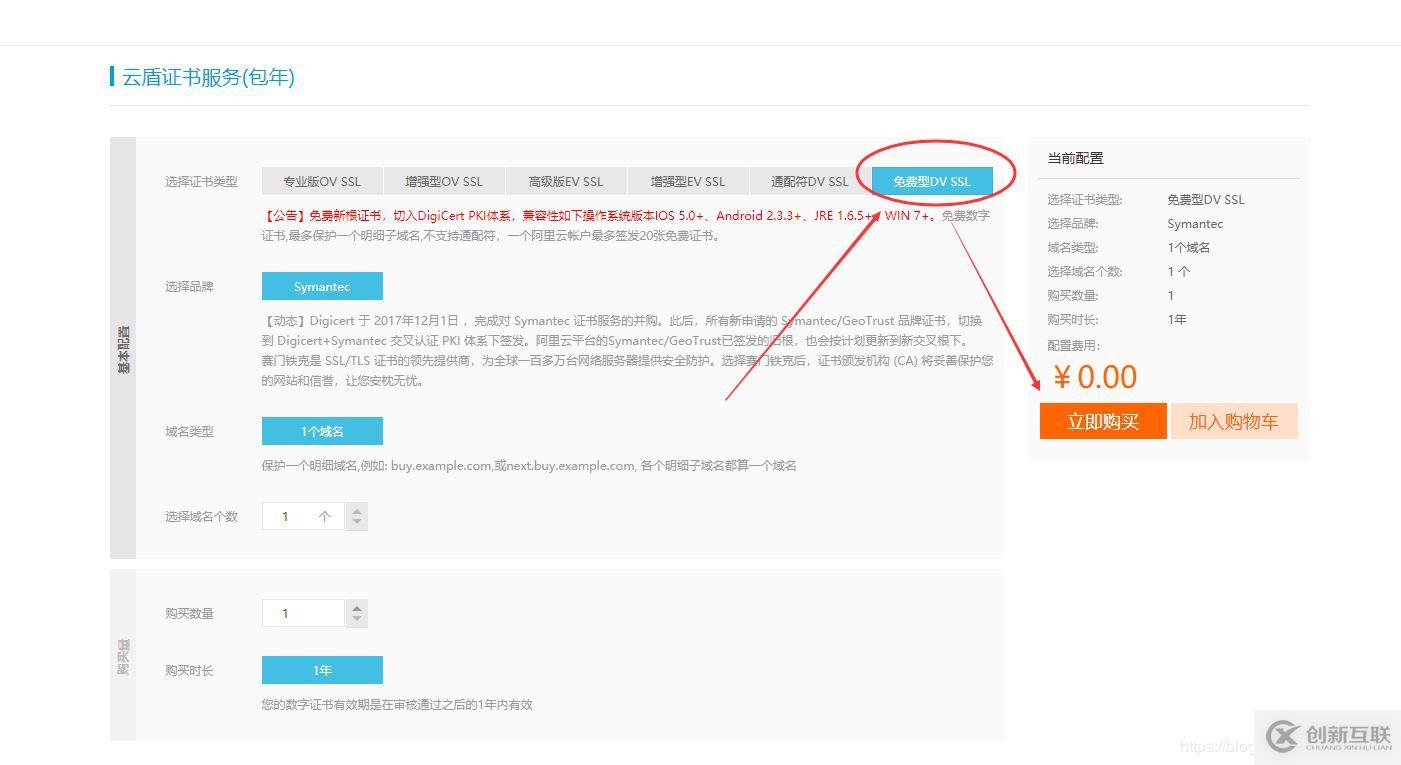Screen dimensions: 1401x765
Task: Click the 购买数量 input field
Action: 300,612
